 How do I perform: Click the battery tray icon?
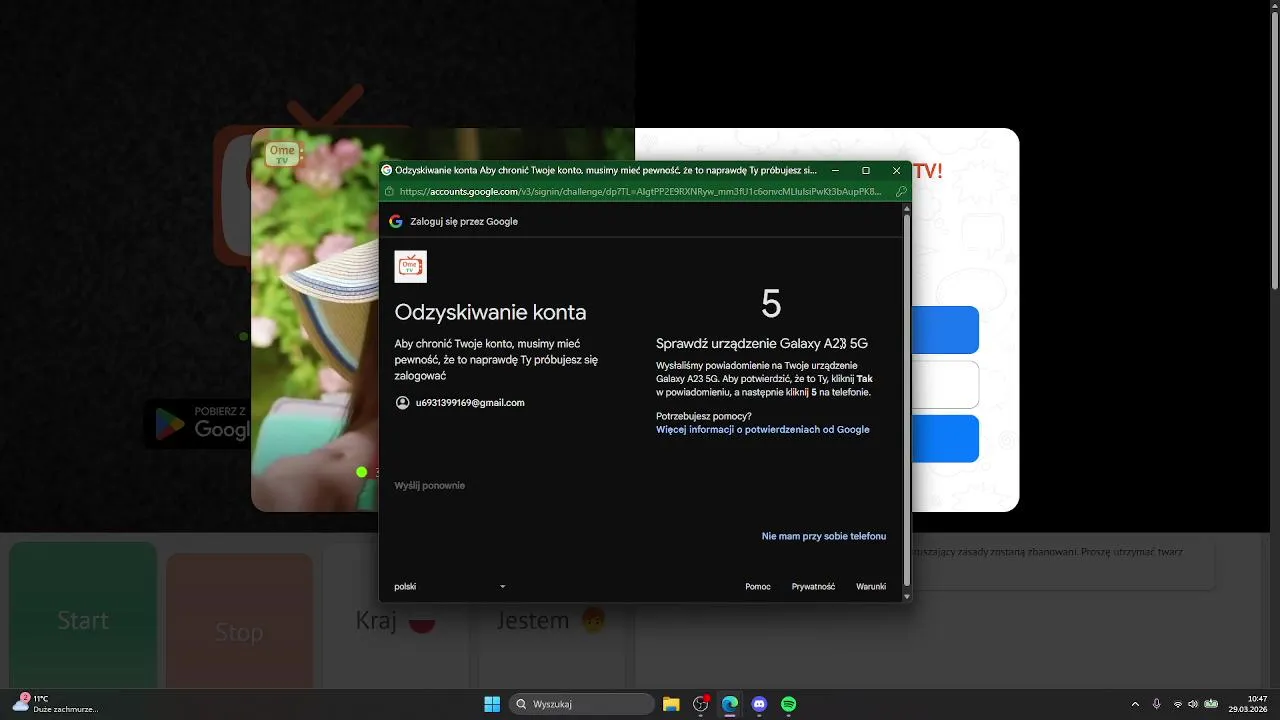click(x=1211, y=704)
